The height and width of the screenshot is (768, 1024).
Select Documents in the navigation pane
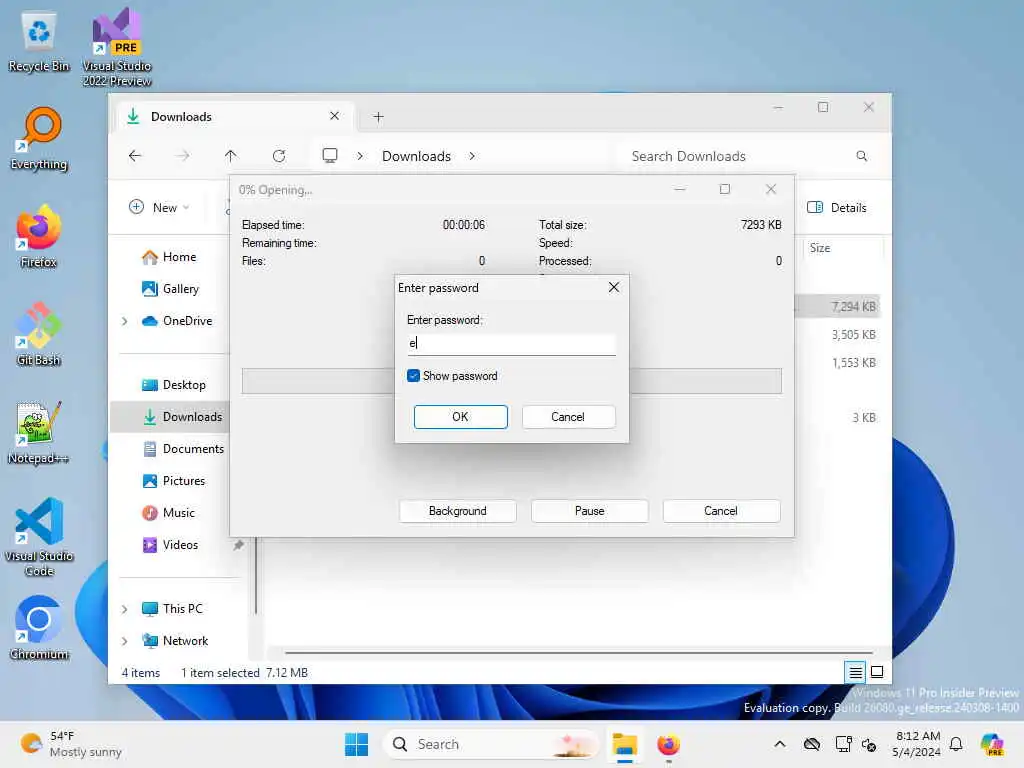point(184,449)
